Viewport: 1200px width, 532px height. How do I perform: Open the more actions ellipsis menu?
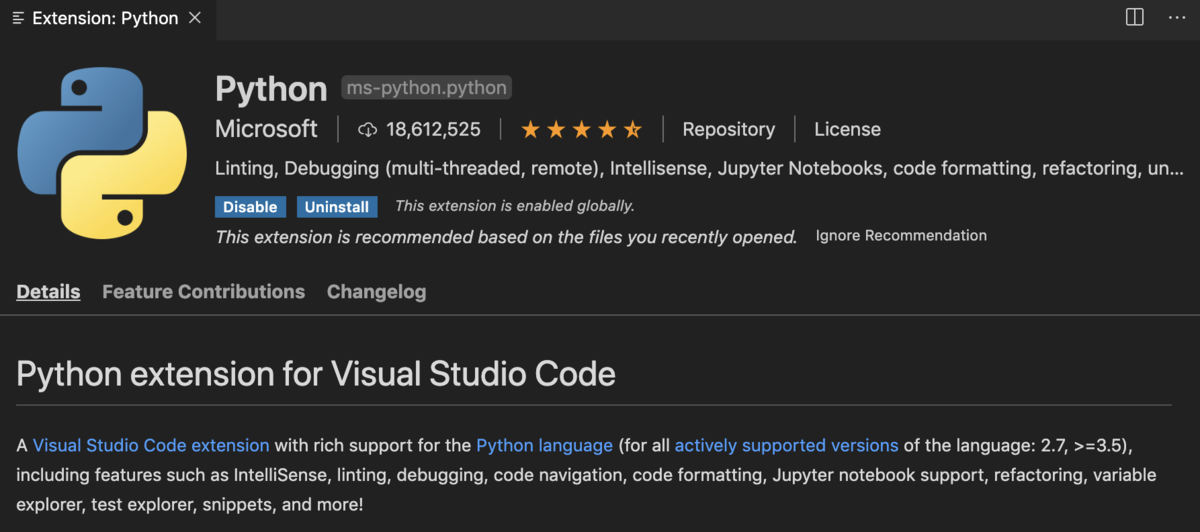1176,18
